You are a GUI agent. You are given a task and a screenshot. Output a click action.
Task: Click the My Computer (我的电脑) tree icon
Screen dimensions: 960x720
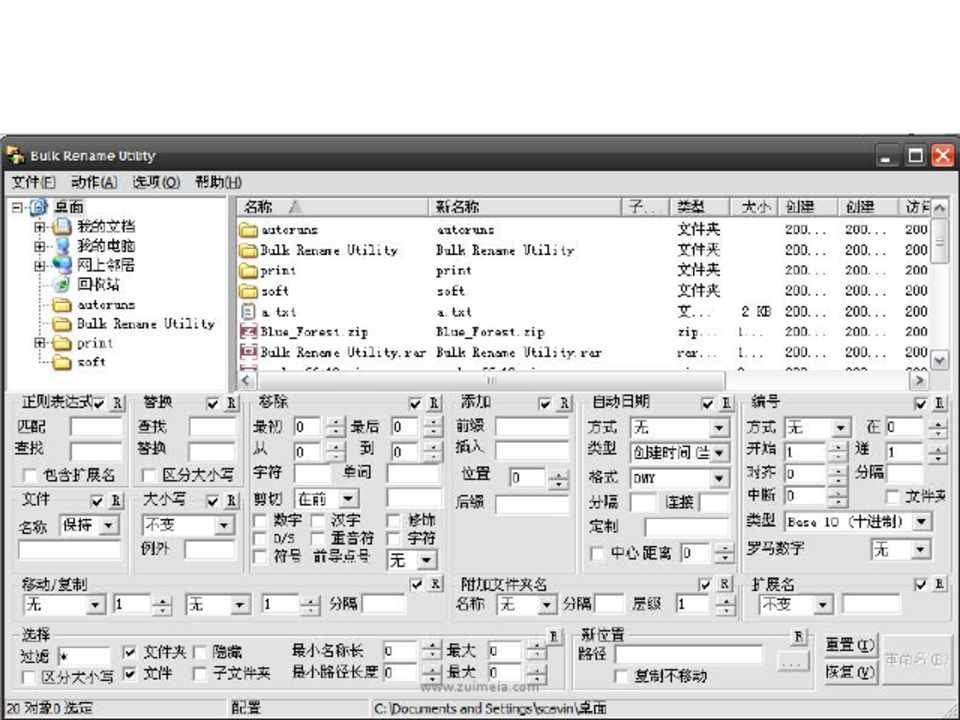pyautogui.click(x=62, y=246)
